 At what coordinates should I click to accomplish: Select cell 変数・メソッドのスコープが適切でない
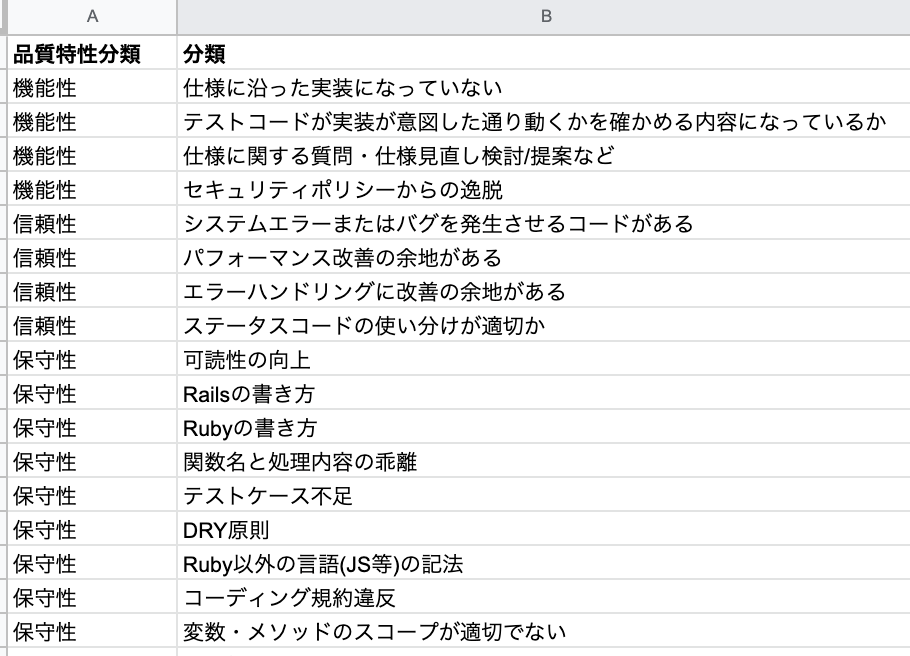(544, 631)
